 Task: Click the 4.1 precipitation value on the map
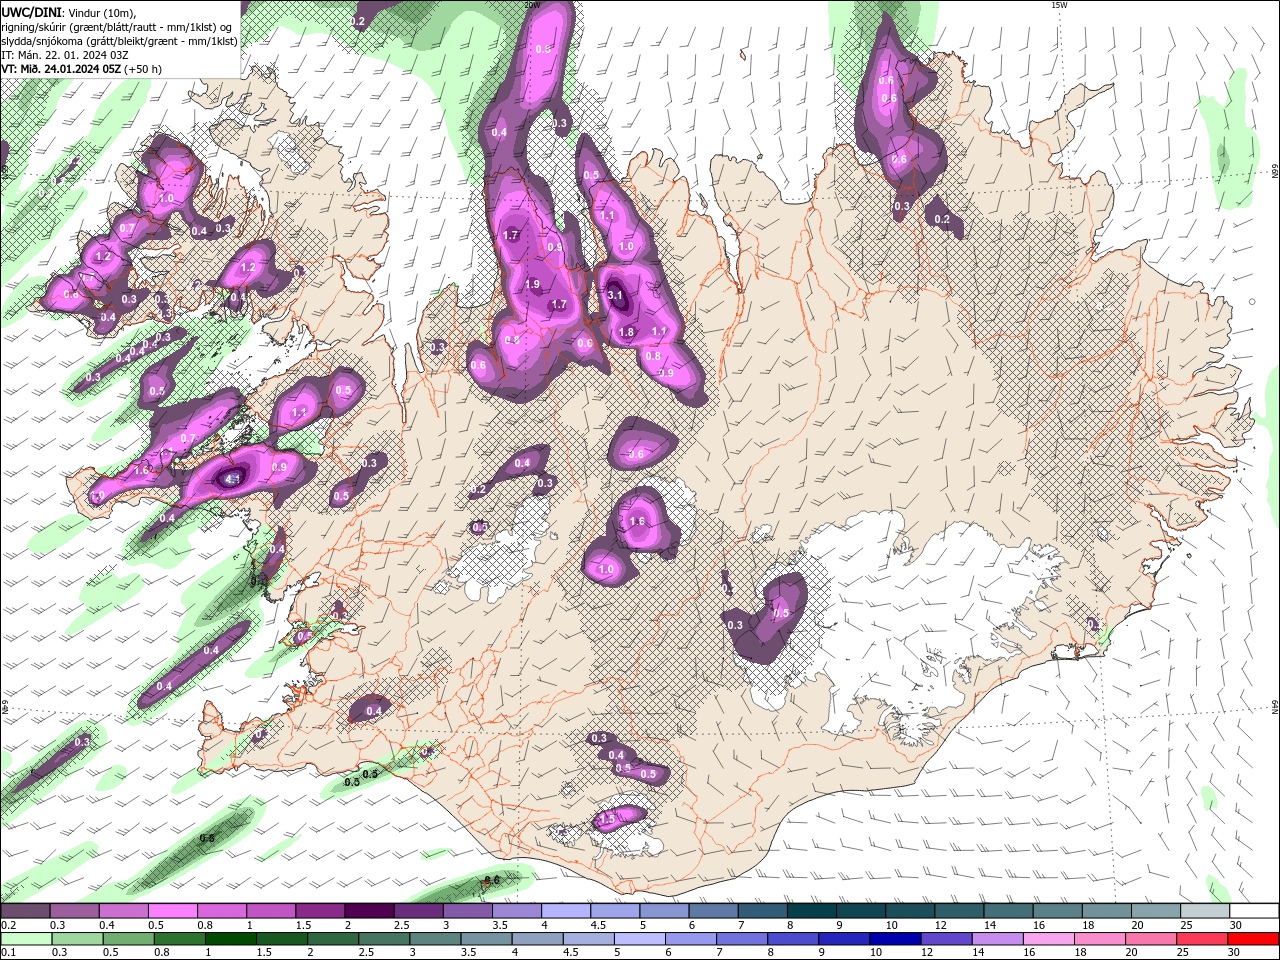[233, 479]
